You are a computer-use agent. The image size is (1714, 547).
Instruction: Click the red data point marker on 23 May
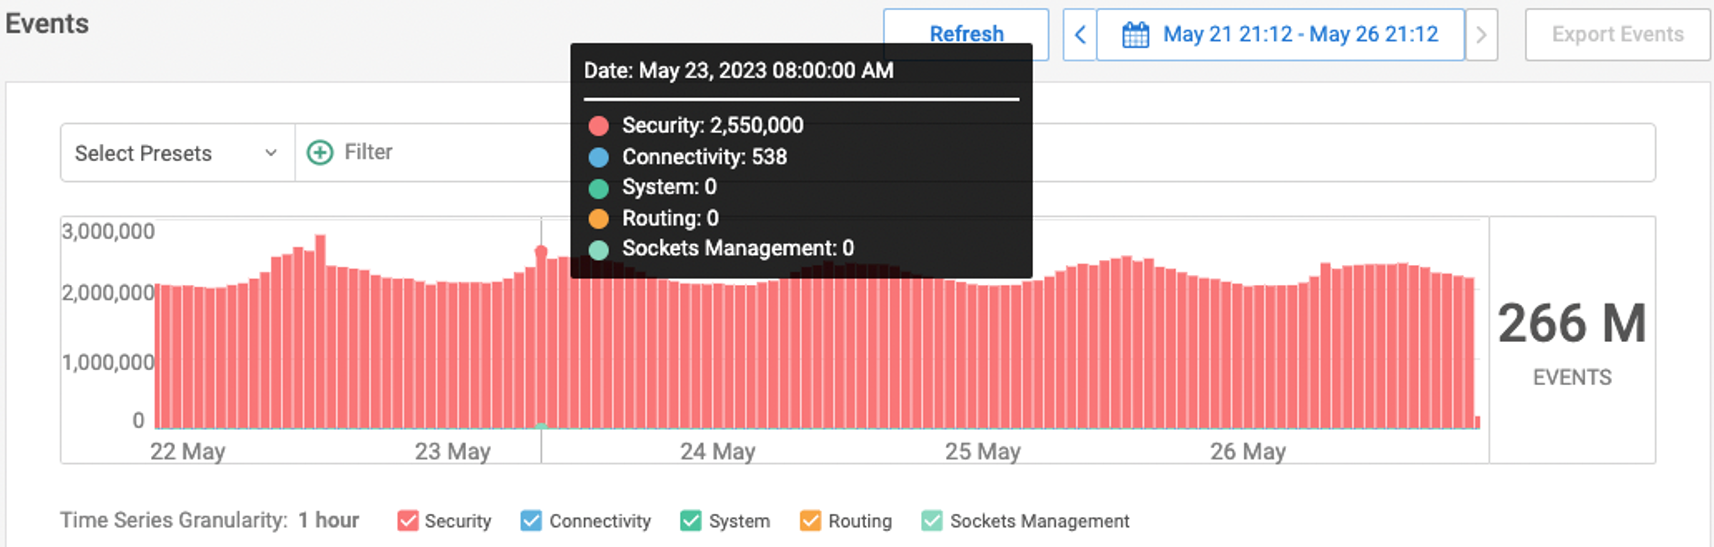pos(541,252)
